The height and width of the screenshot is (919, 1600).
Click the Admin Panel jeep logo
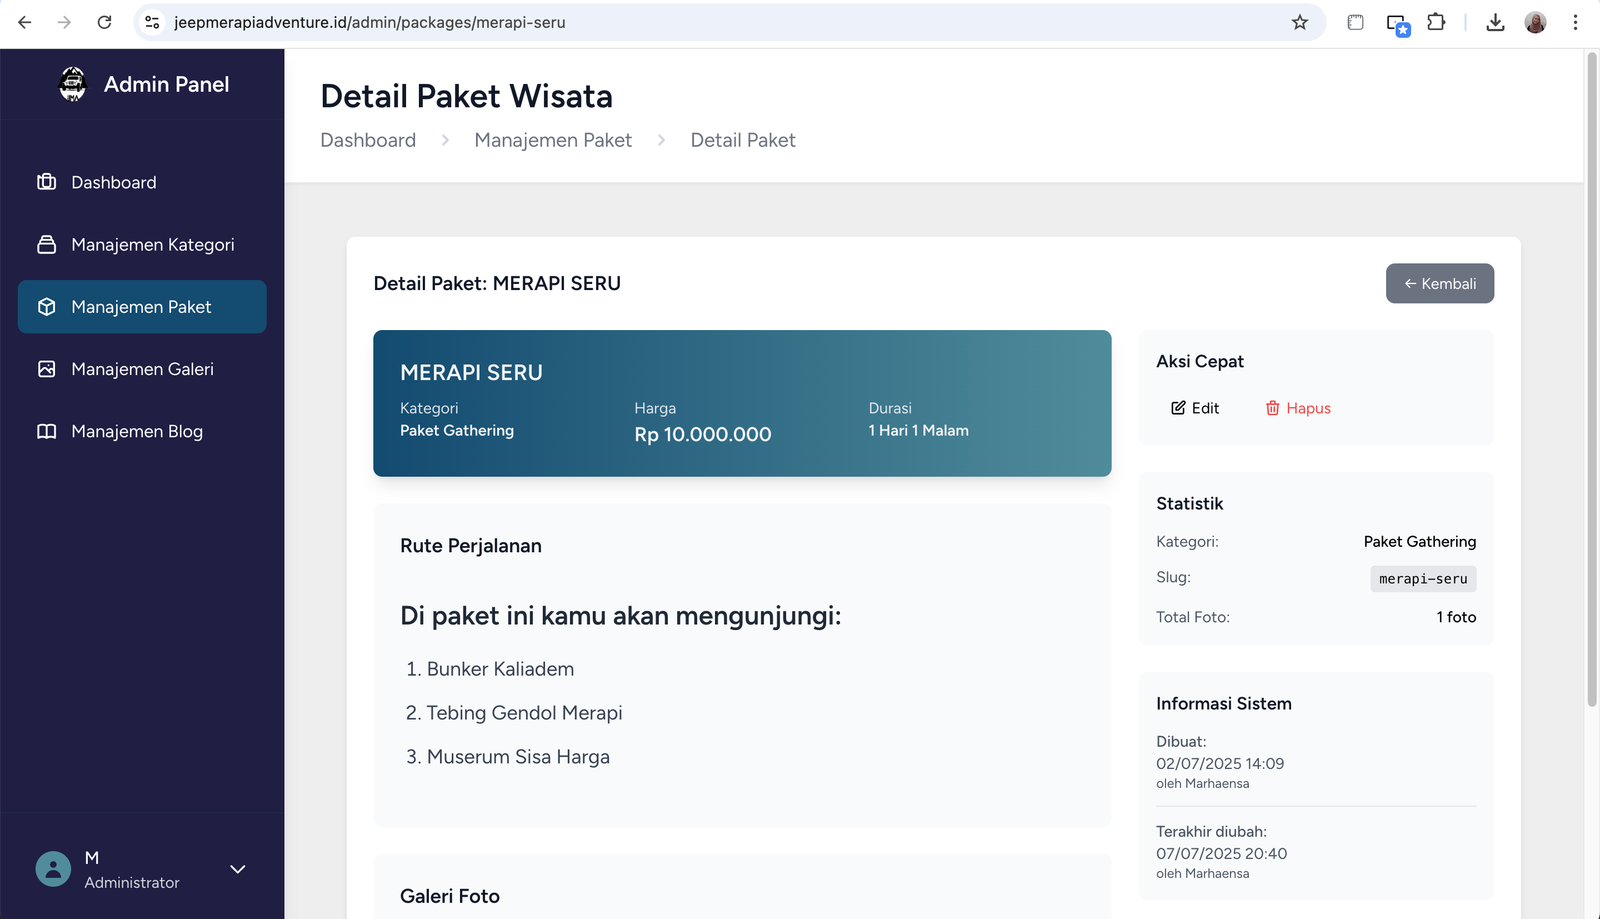[x=73, y=84]
